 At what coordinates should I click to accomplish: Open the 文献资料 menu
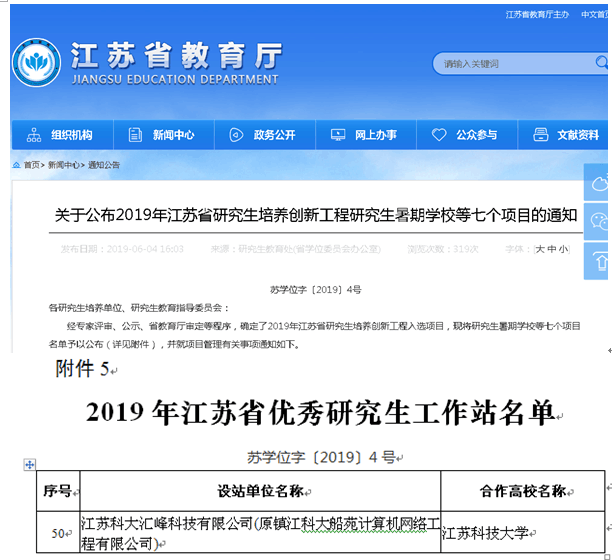pyautogui.click(x=563, y=135)
